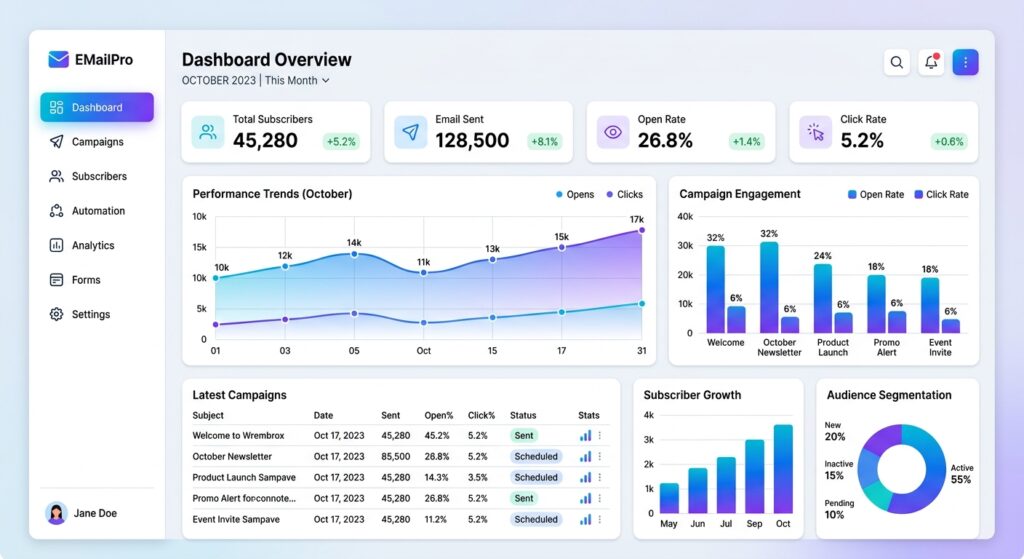The image size is (1024, 559).
Task: Click the +8.1% email sent change badge
Action: point(545,142)
